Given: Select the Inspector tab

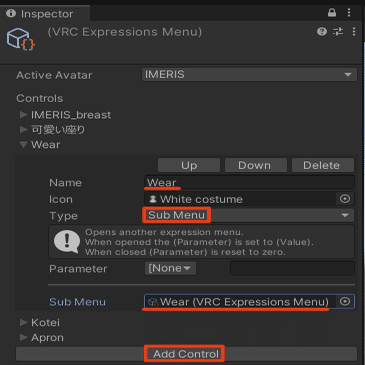Looking at the screenshot, I should [x=45, y=13].
